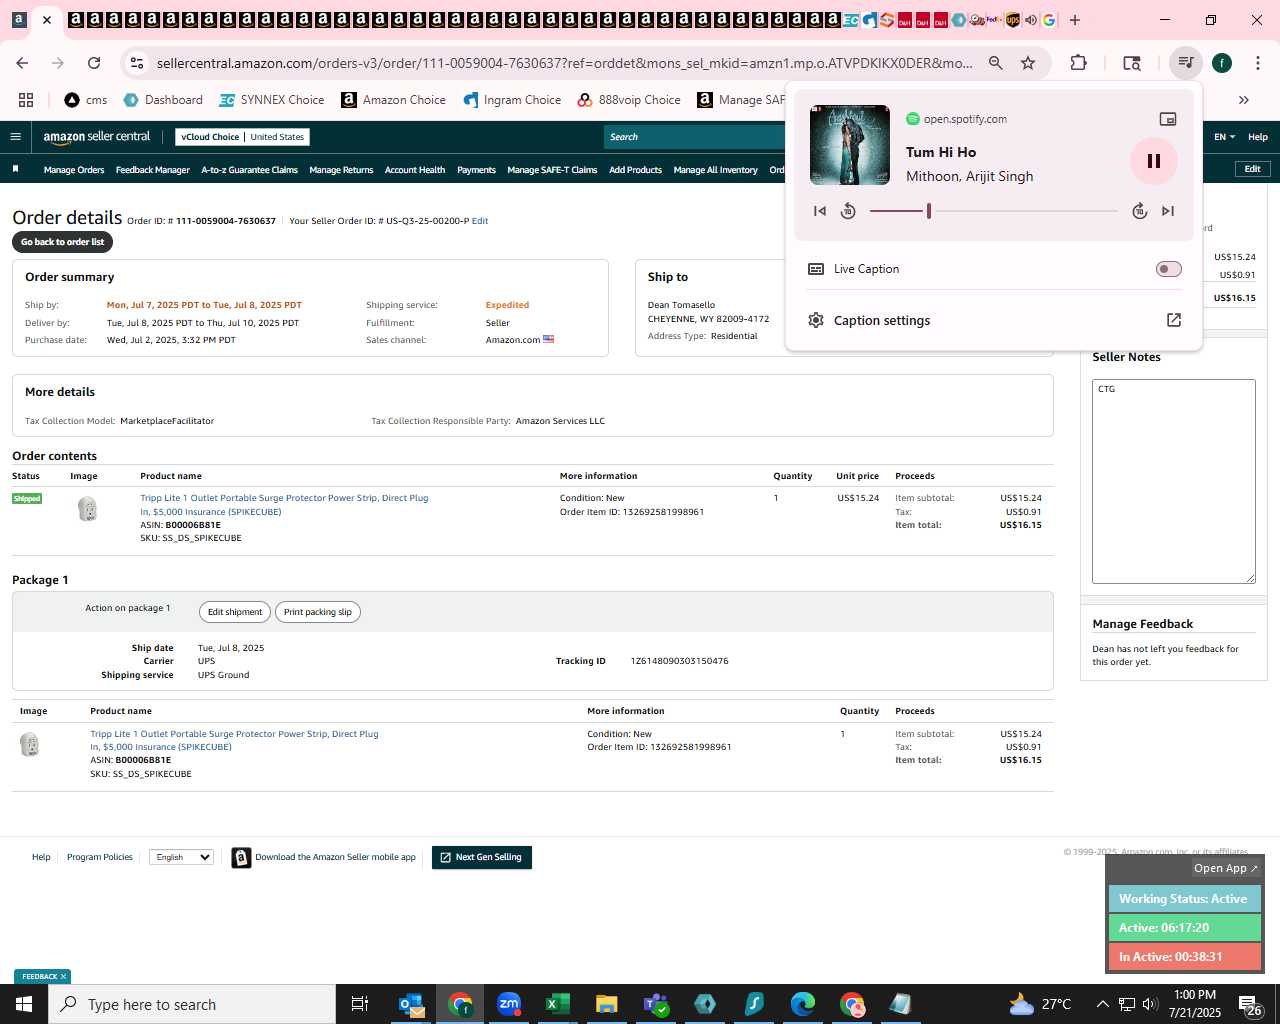Skip forward 10 seconds in media popup
This screenshot has height=1024, width=1280.
pos(1139,211)
